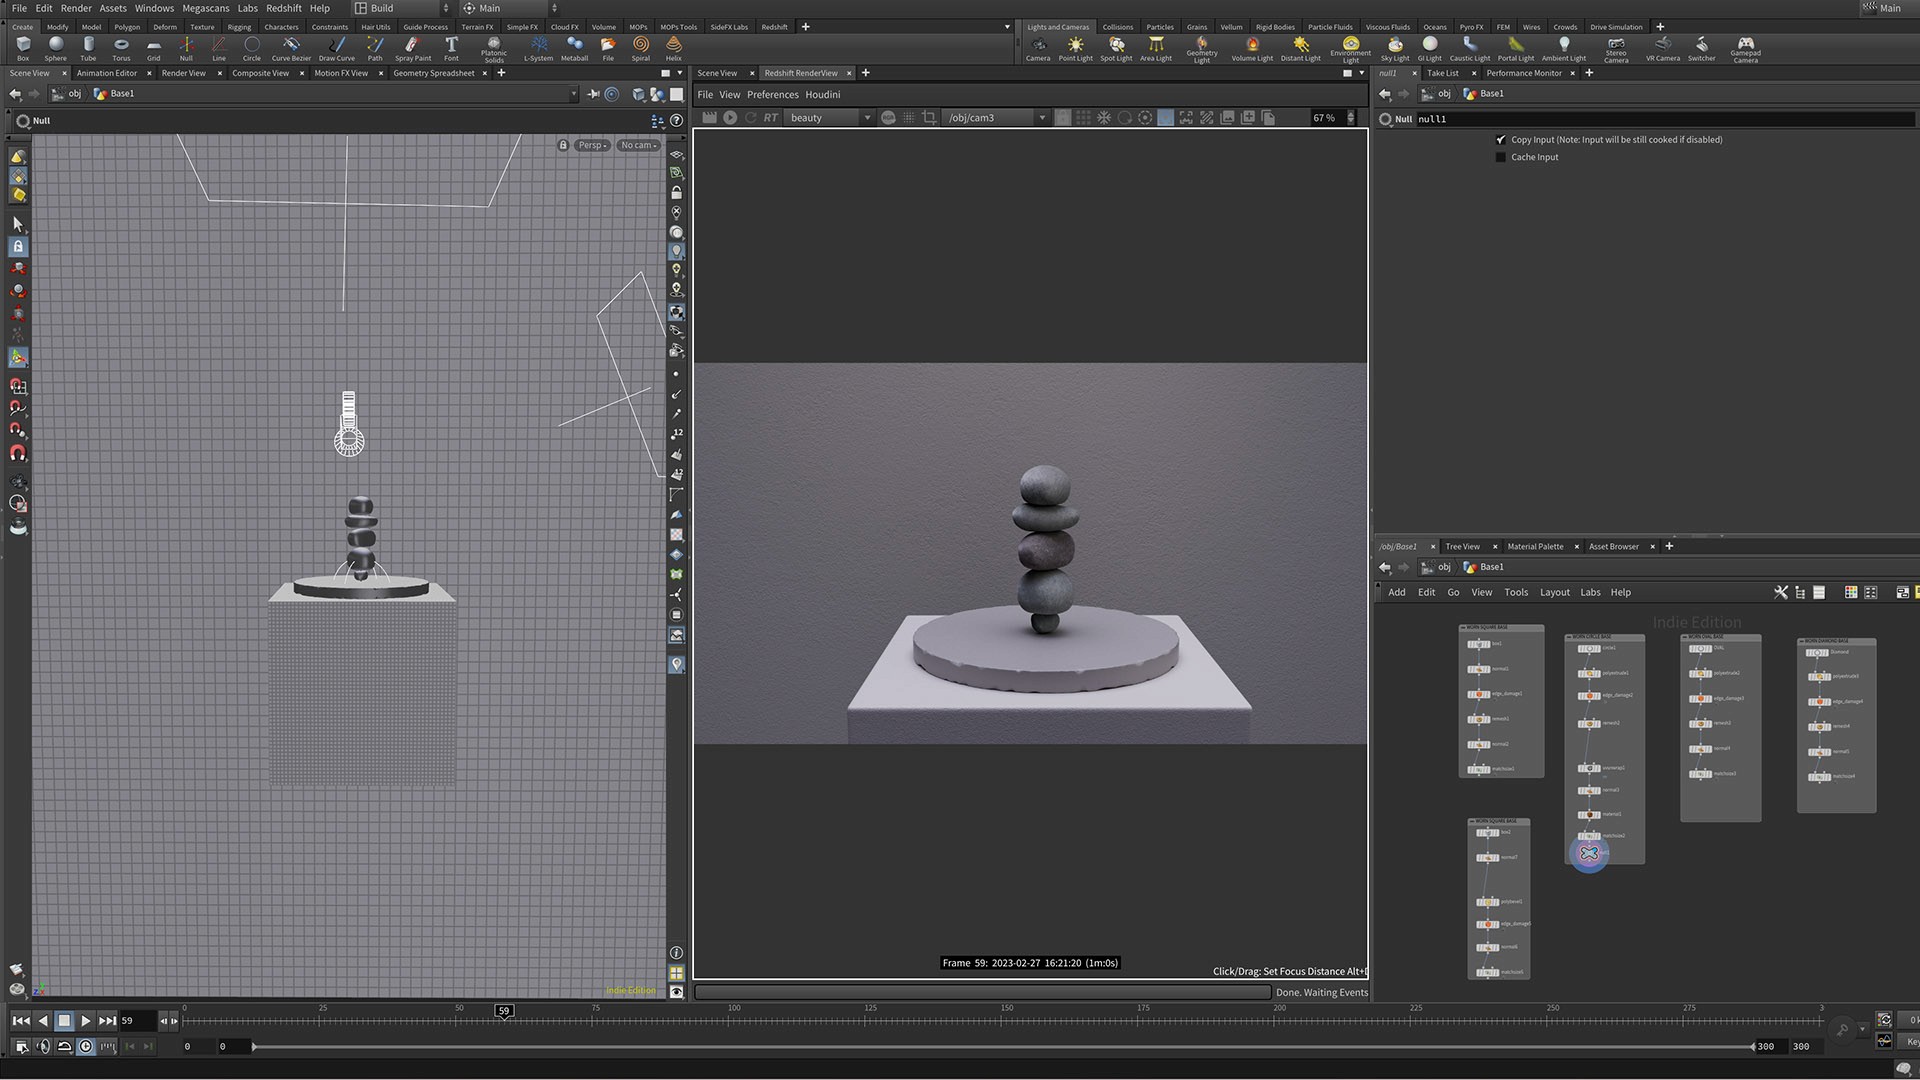Select the Spray Paint tool

click(413, 48)
